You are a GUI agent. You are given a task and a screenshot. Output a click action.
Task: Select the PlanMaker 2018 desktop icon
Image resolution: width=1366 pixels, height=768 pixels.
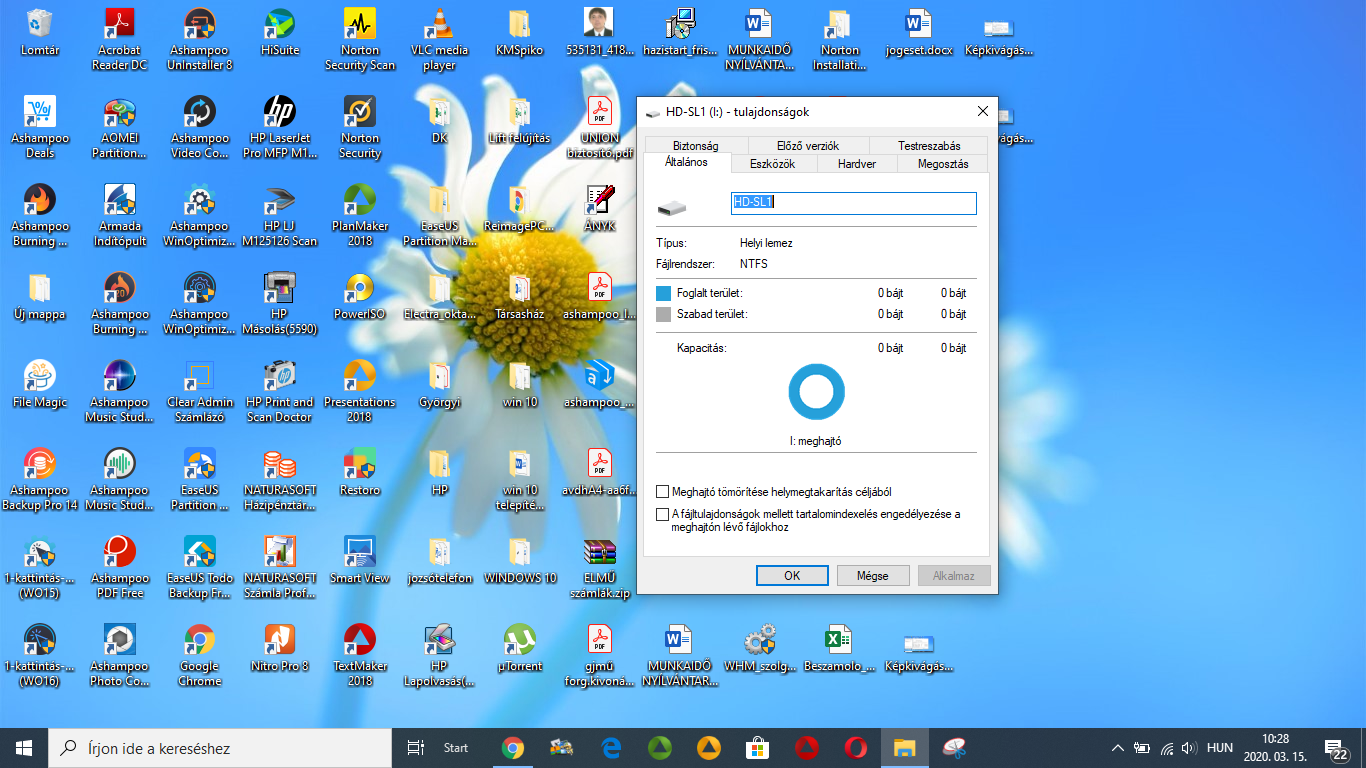pyautogui.click(x=360, y=216)
